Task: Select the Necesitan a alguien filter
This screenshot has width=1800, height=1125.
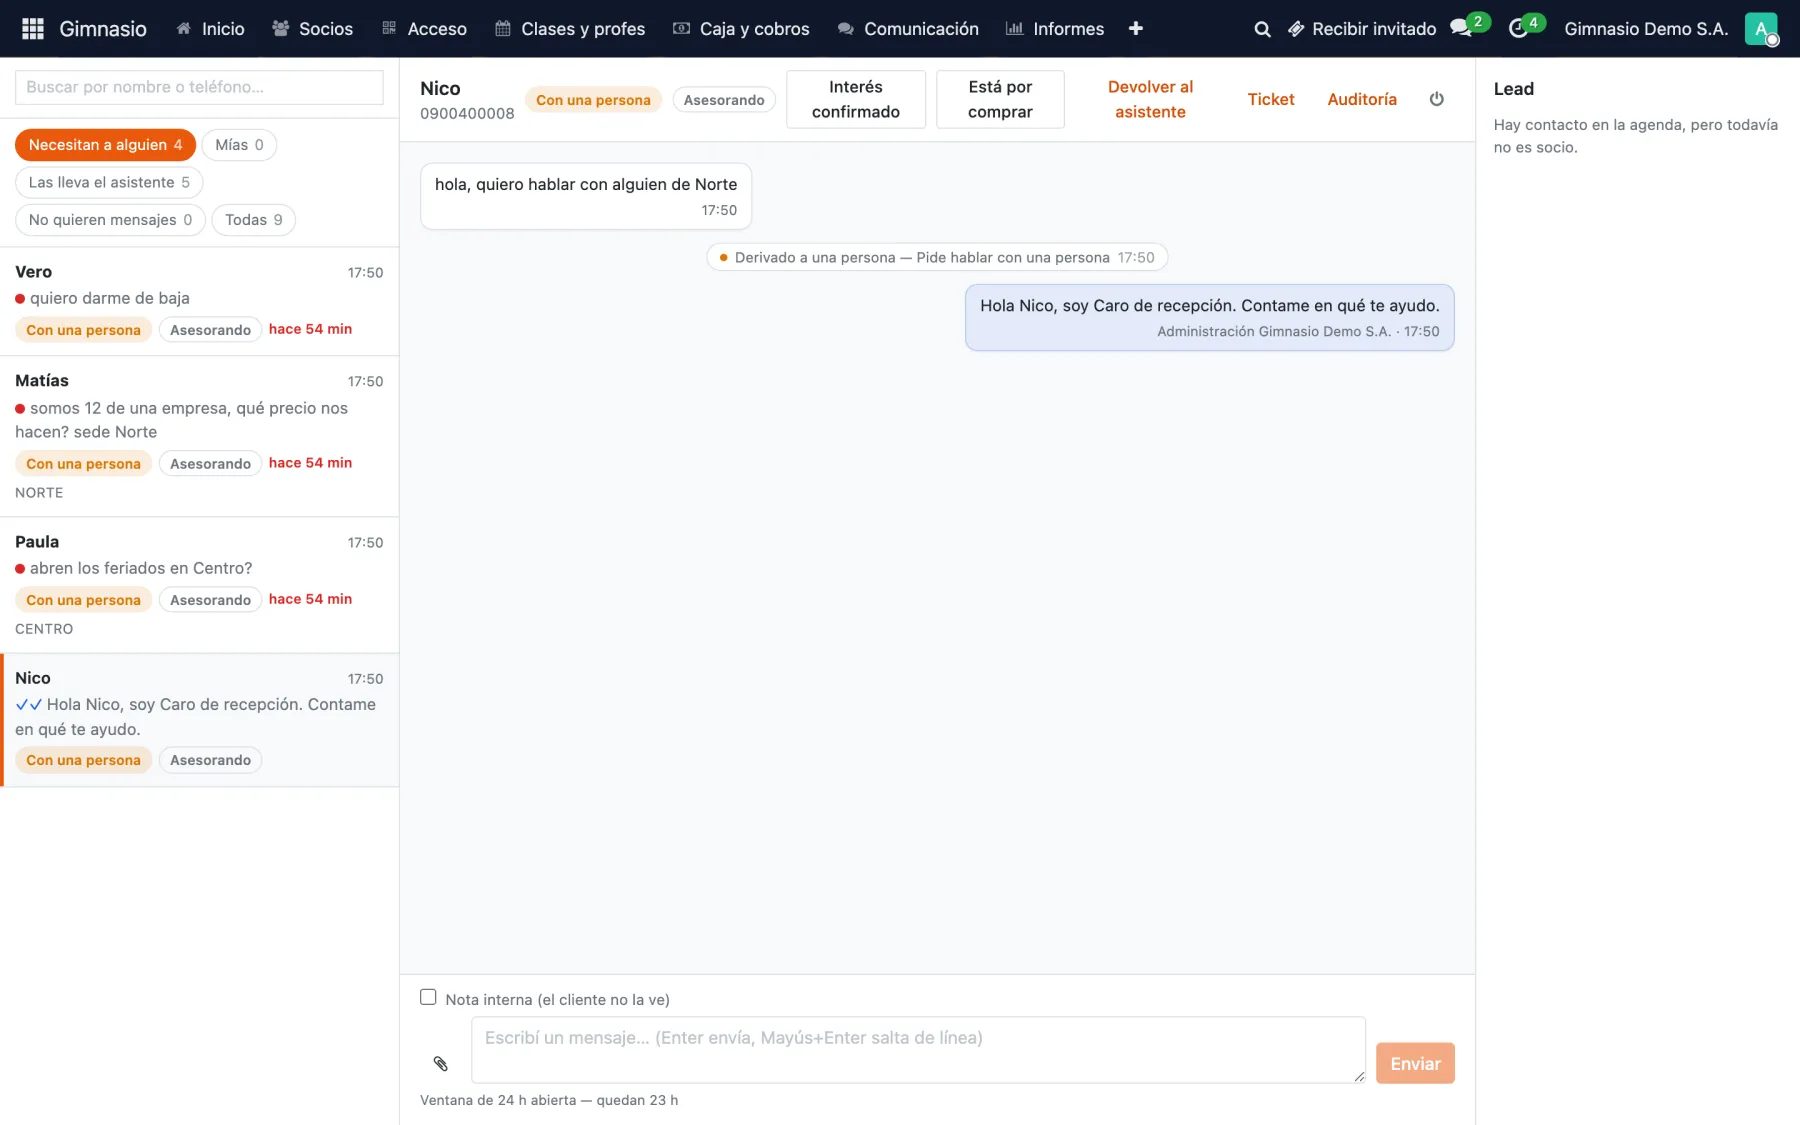Action: pos(105,145)
